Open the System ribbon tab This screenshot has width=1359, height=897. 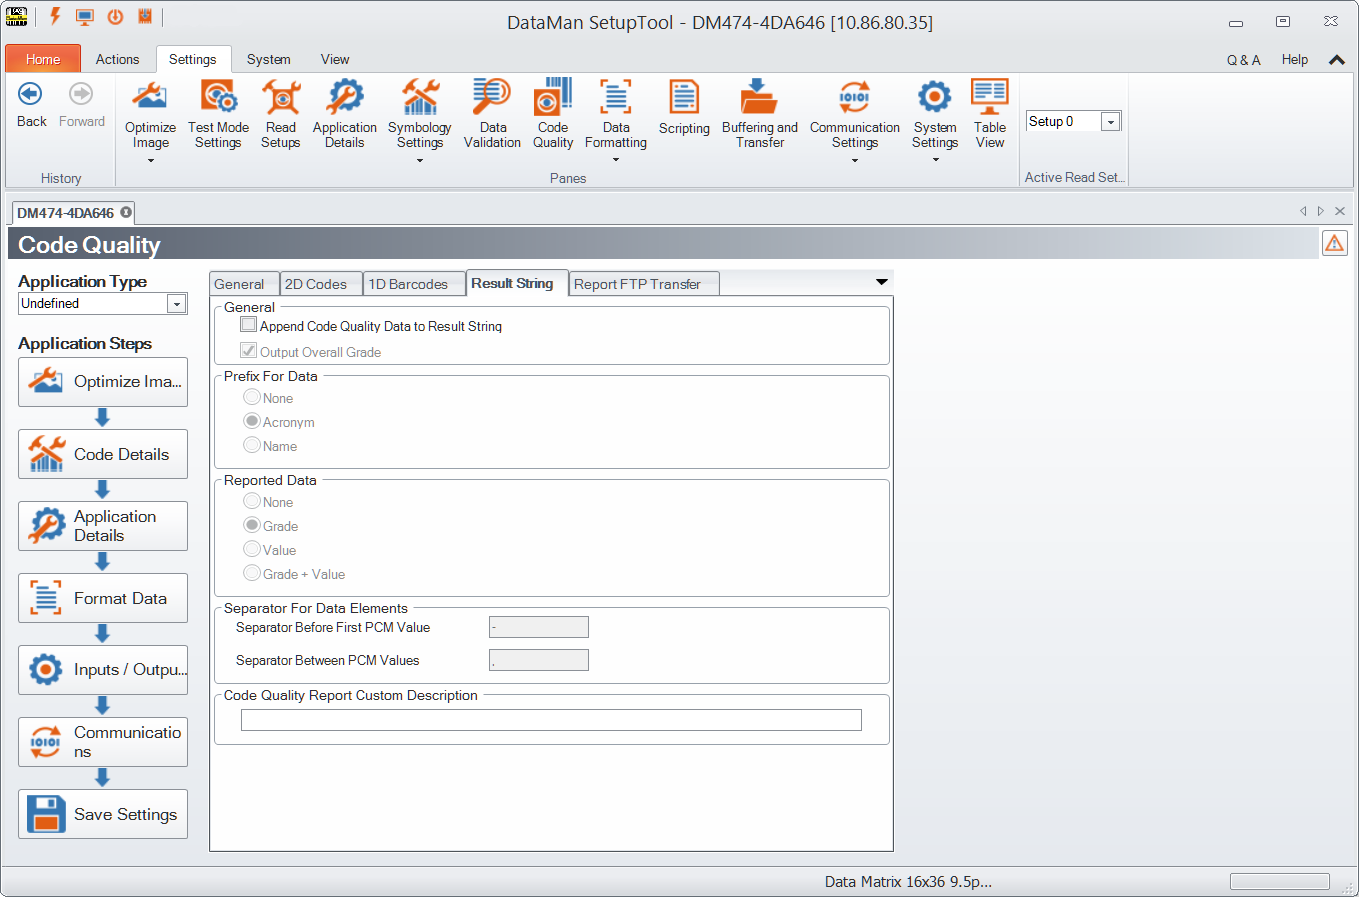(x=268, y=59)
